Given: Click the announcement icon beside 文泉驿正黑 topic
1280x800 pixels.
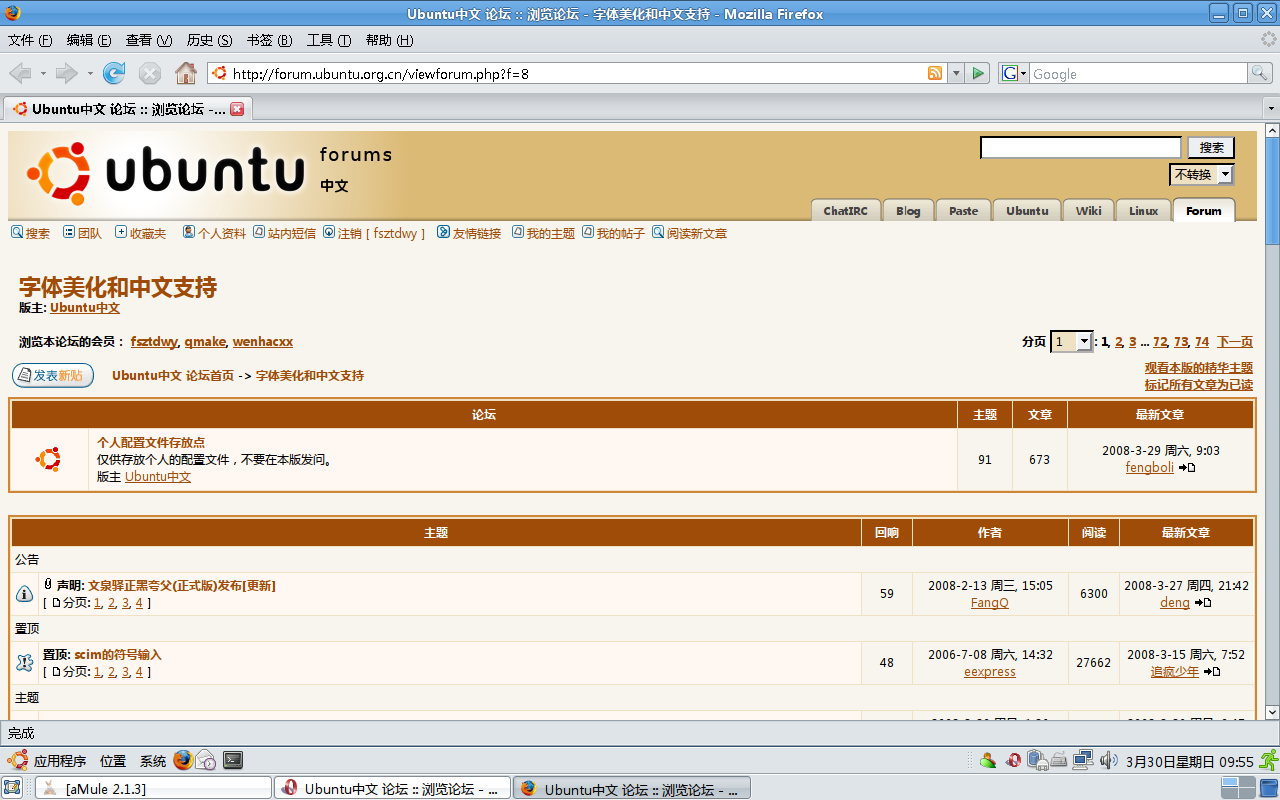Looking at the screenshot, I should tap(25, 594).
